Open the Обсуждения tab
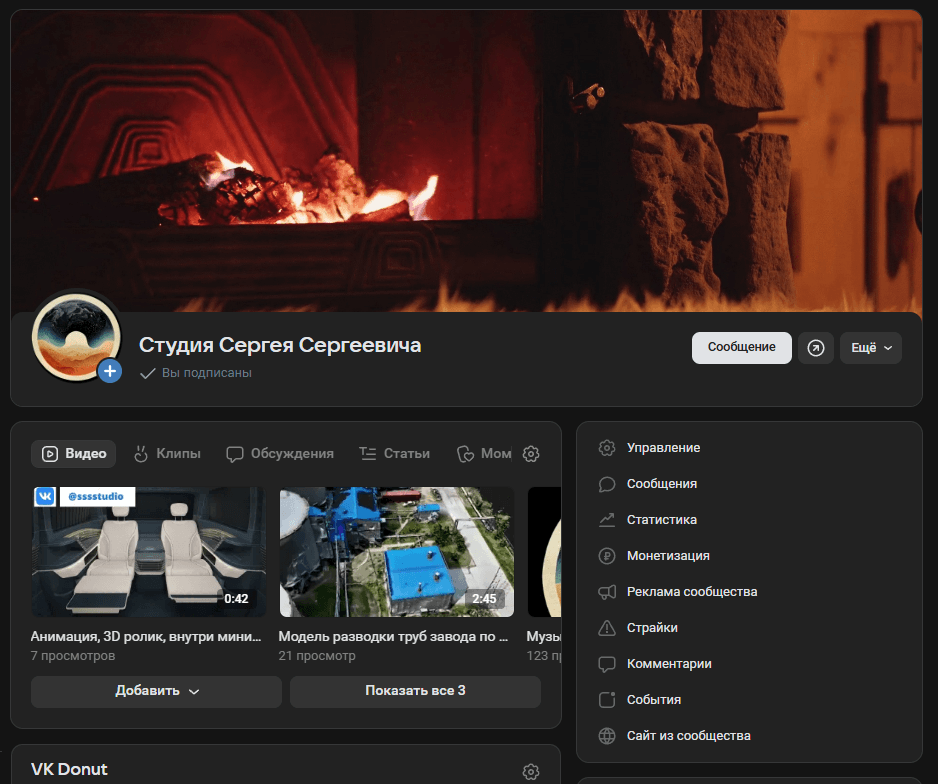The image size is (938, 784). (x=279, y=454)
